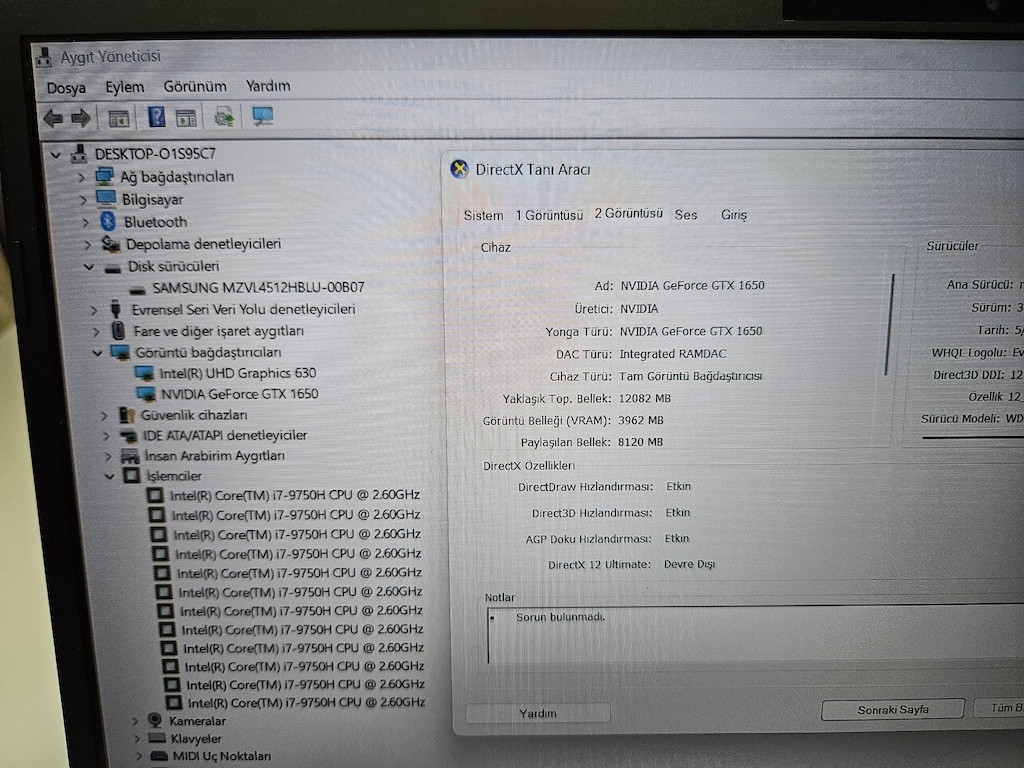Click the VRAM value "3962 MB"

[641, 420]
